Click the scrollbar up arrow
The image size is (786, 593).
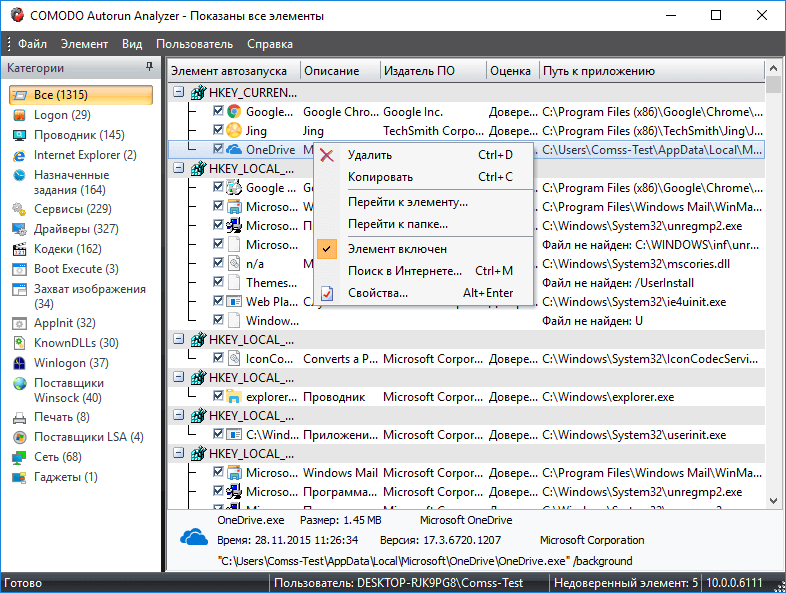point(773,69)
